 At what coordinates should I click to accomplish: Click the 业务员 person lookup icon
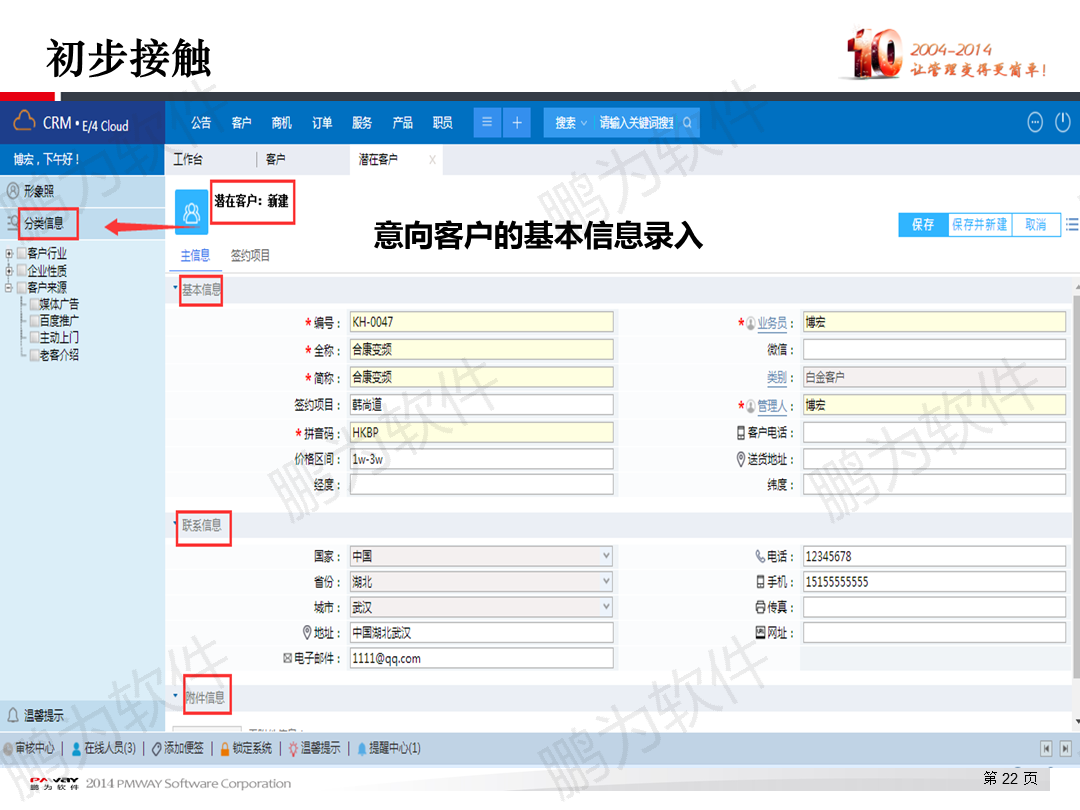[751, 322]
